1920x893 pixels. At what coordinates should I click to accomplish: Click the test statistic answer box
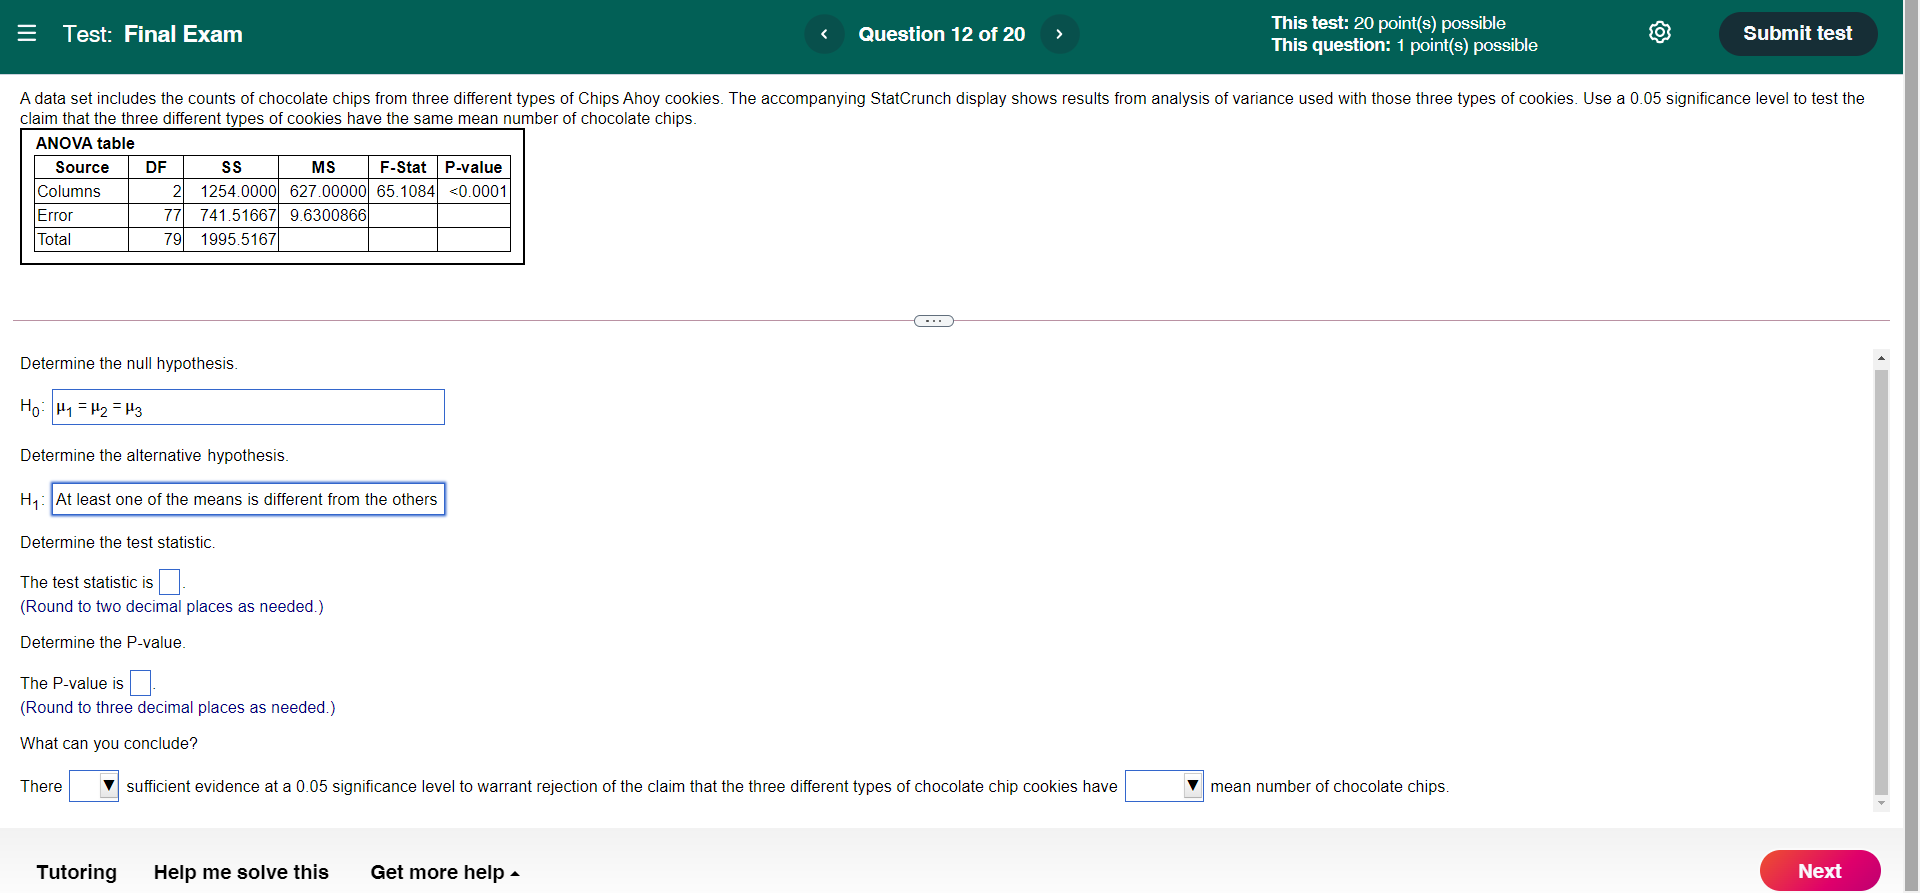[170, 582]
